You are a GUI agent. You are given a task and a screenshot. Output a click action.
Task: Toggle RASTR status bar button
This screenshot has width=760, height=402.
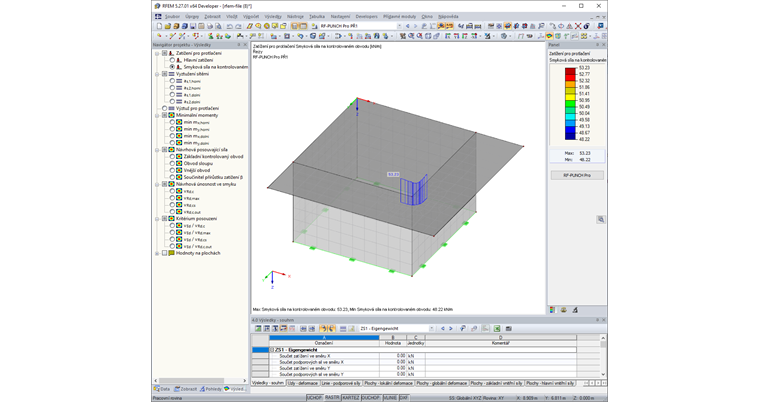[x=332, y=398]
